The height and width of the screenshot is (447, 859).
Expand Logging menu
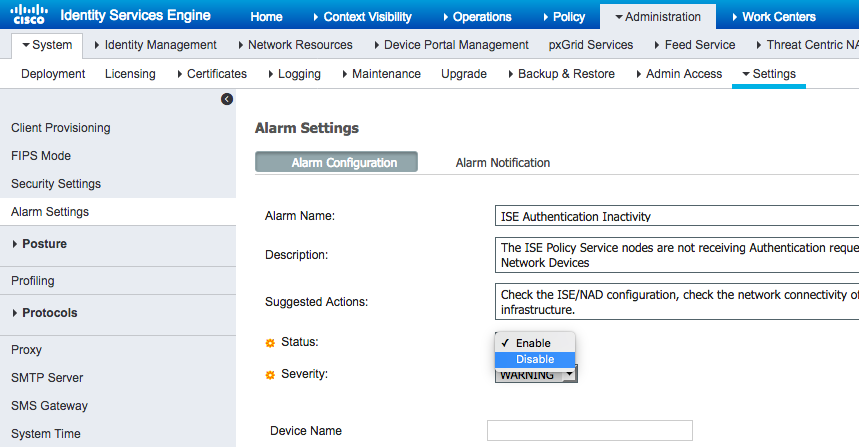[x=294, y=74]
